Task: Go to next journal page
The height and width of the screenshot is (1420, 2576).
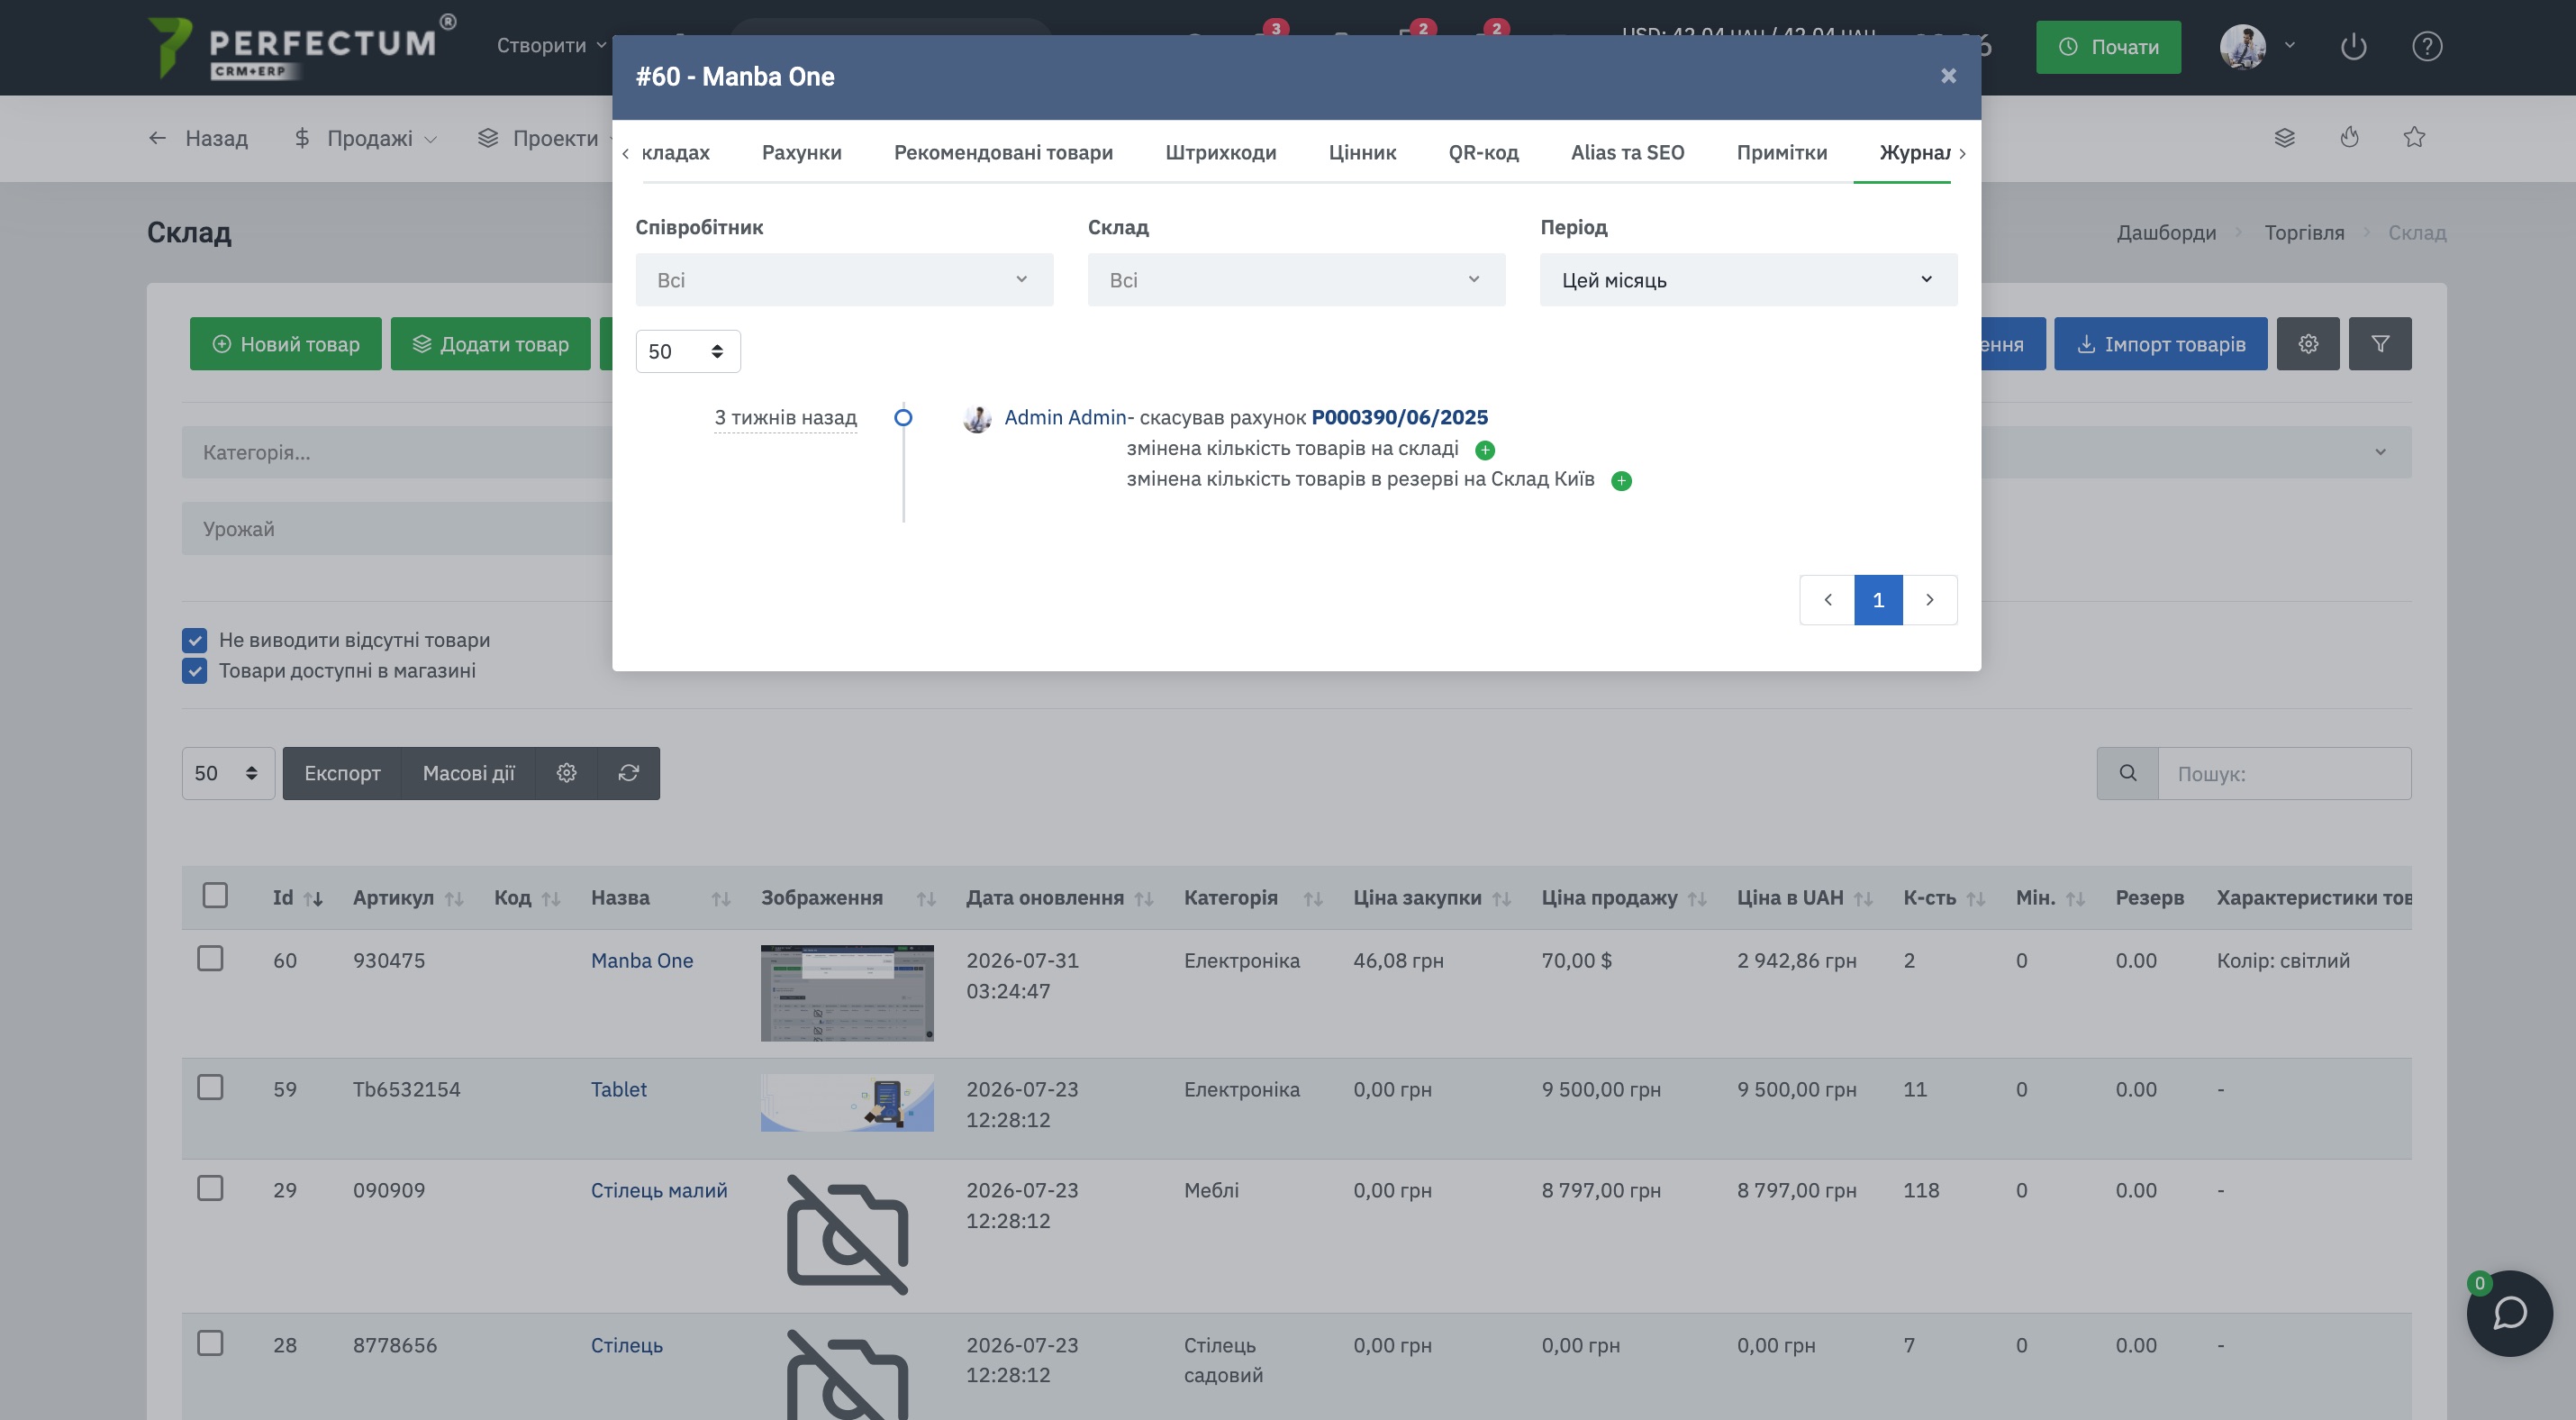Action: pyautogui.click(x=1930, y=600)
